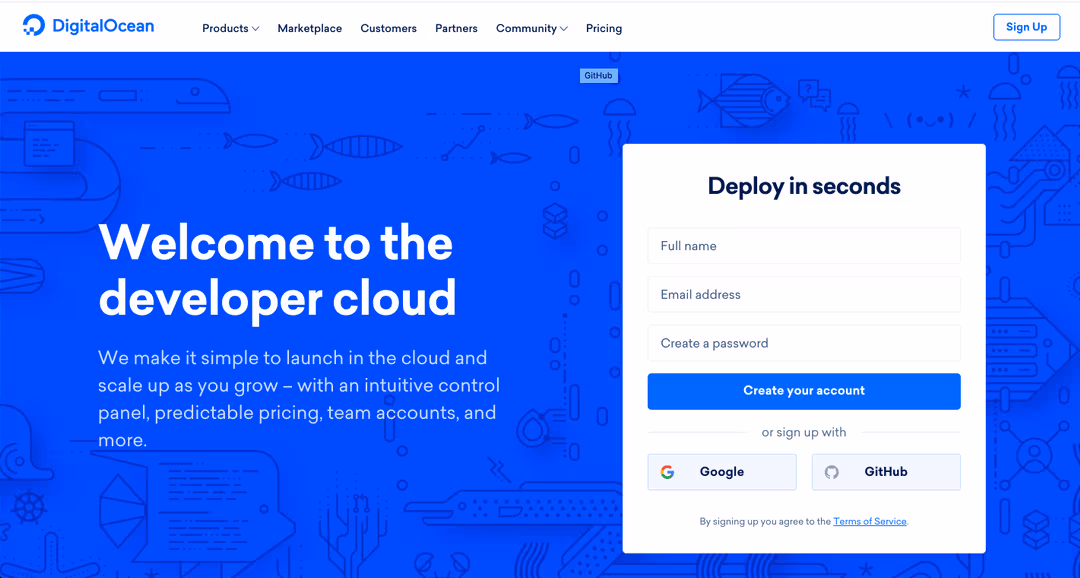Click Create your account button
The image size is (1080, 578).
[x=804, y=391]
